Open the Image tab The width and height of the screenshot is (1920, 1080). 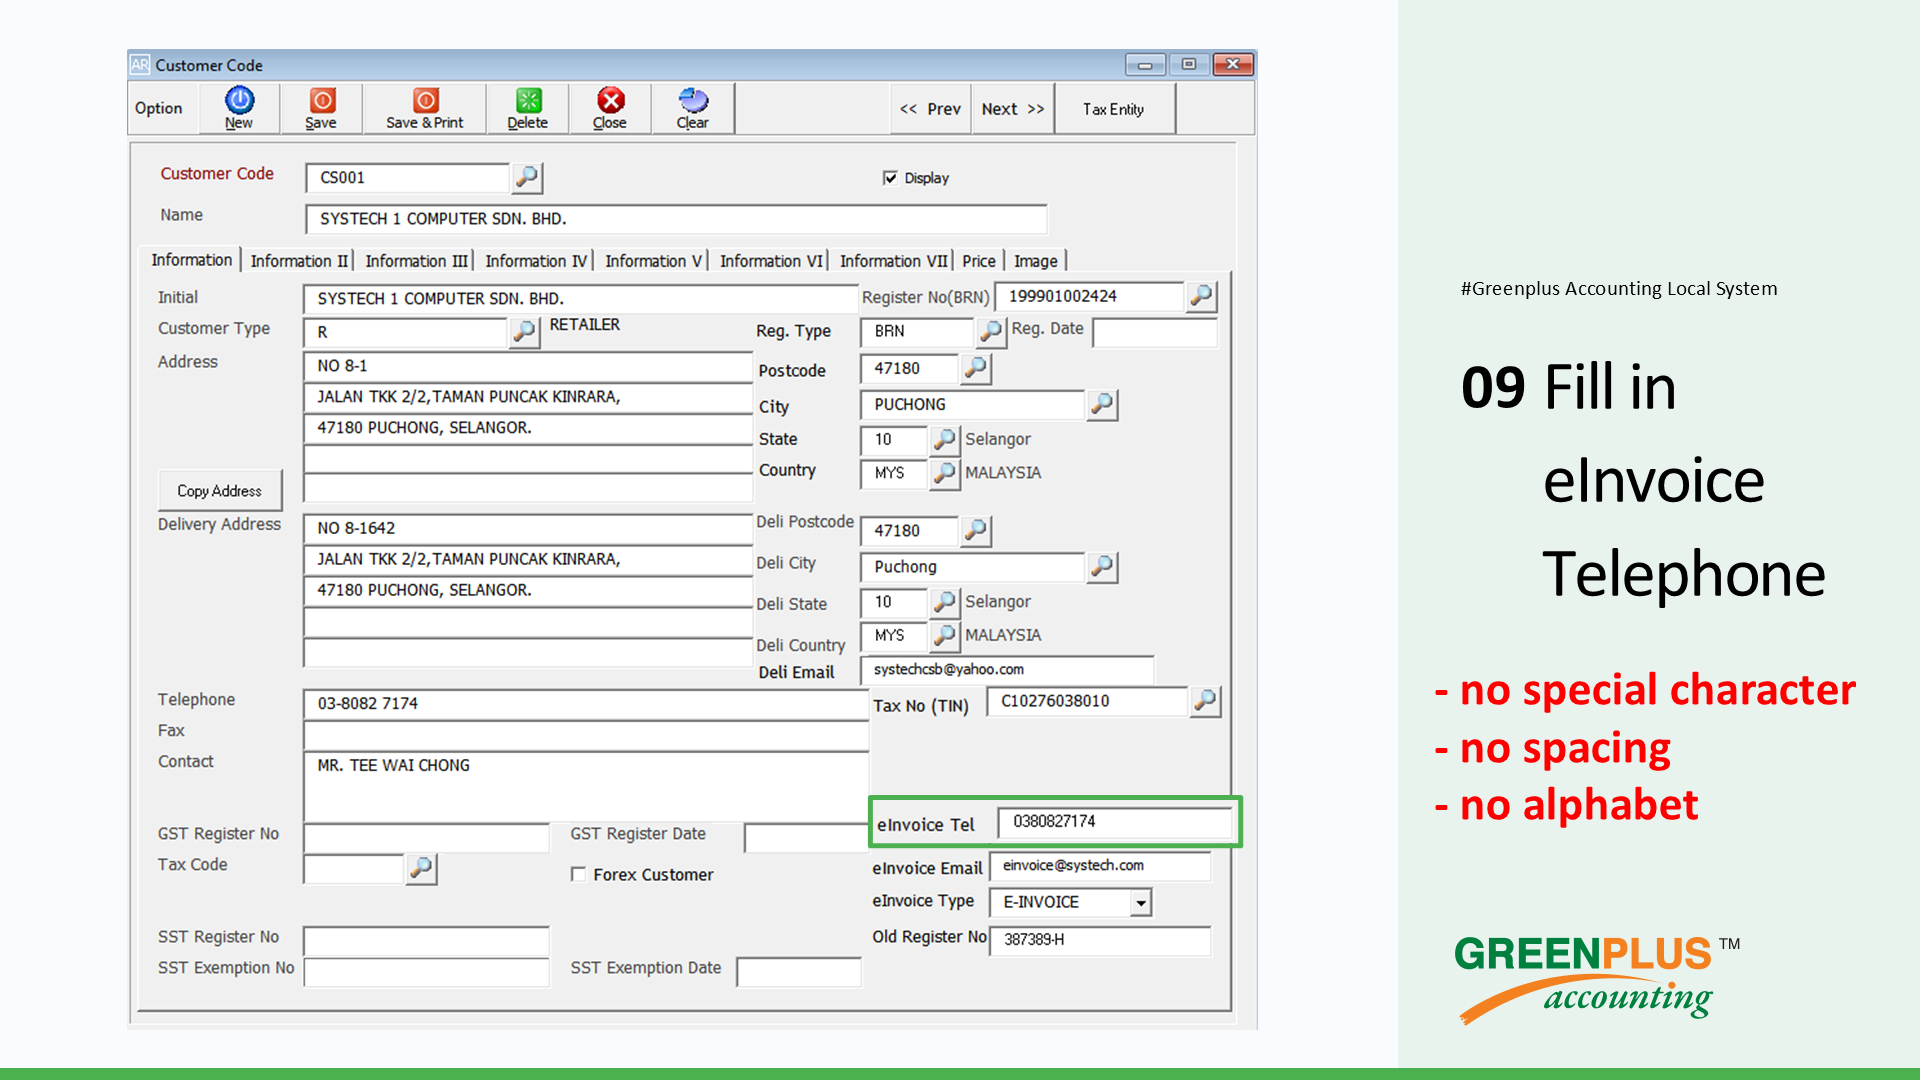[x=1036, y=261]
